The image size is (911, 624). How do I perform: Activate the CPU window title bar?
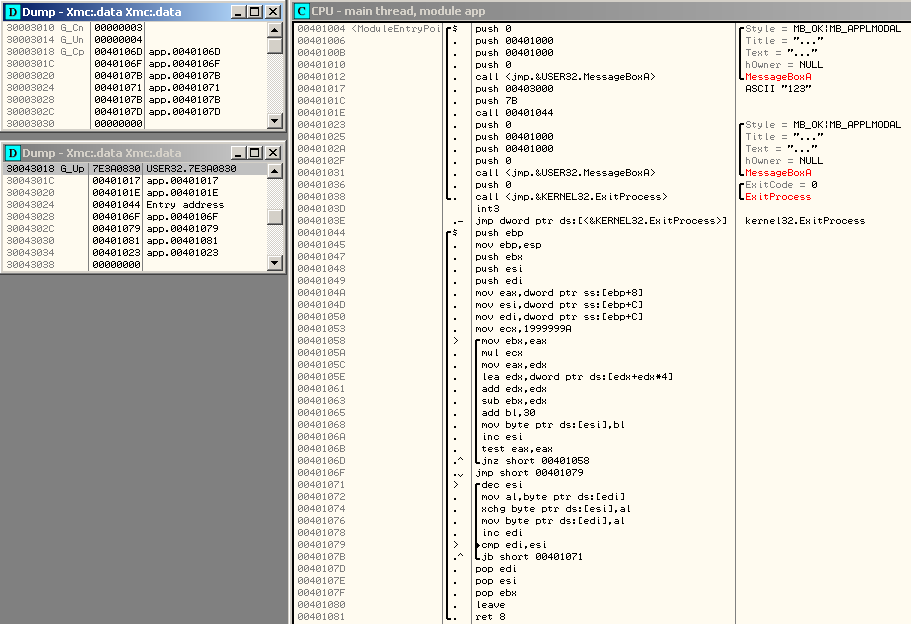tap(600, 10)
